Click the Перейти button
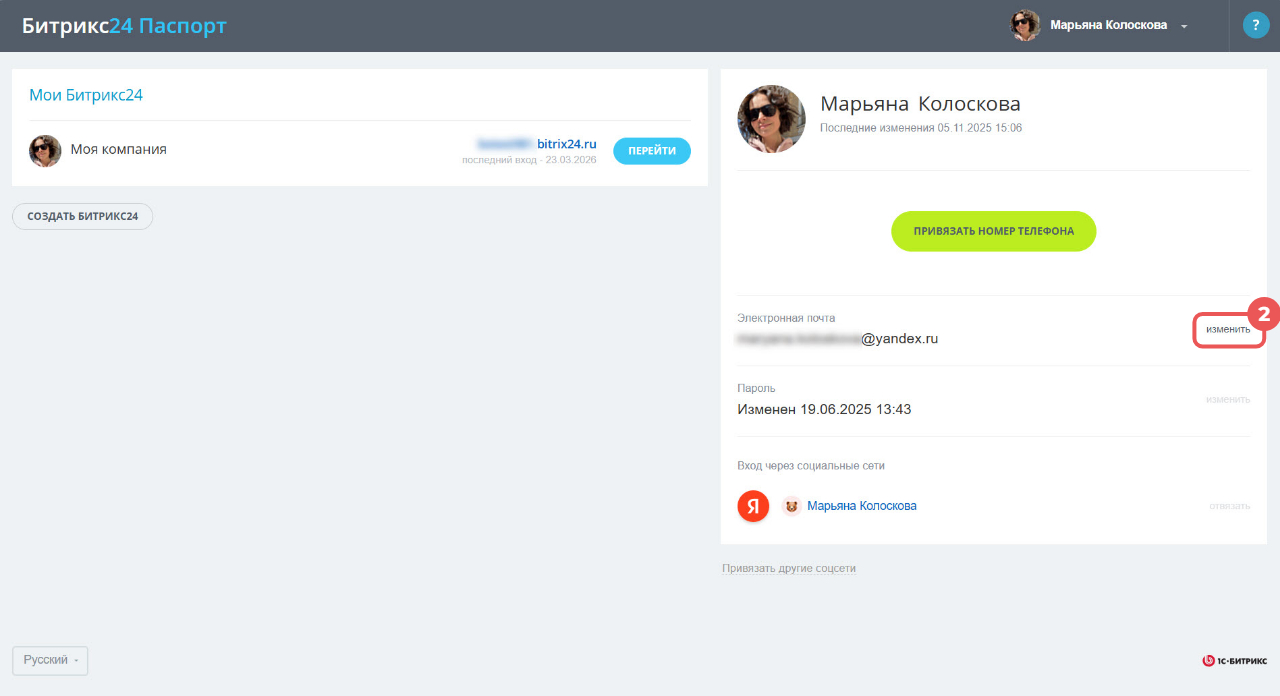The height and width of the screenshot is (696, 1280). (652, 151)
